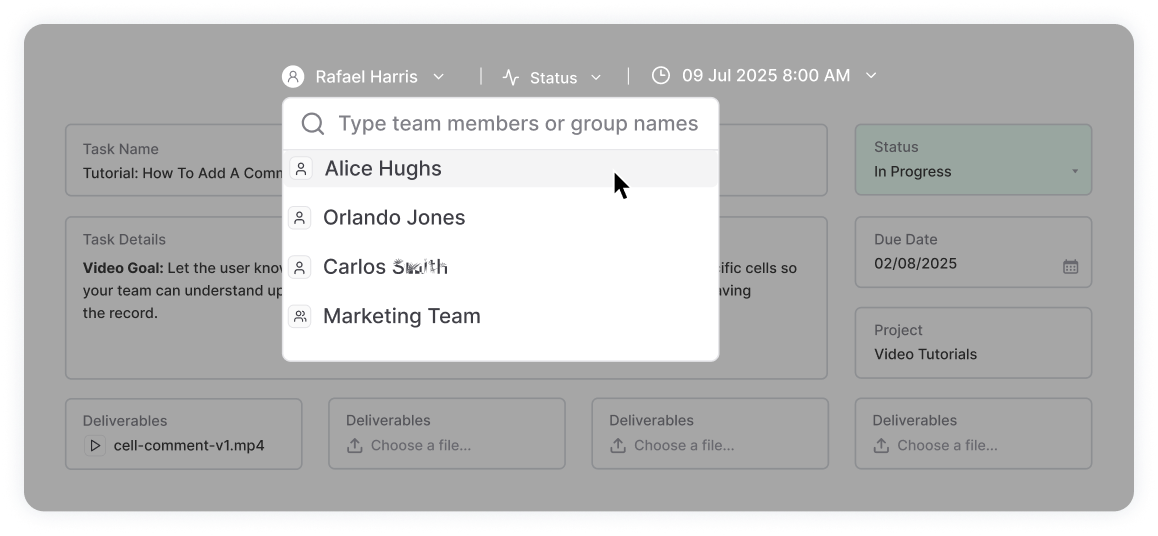Screen dimensions: 1158x536
Task: Focus the team members search field
Action: pos(518,124)
